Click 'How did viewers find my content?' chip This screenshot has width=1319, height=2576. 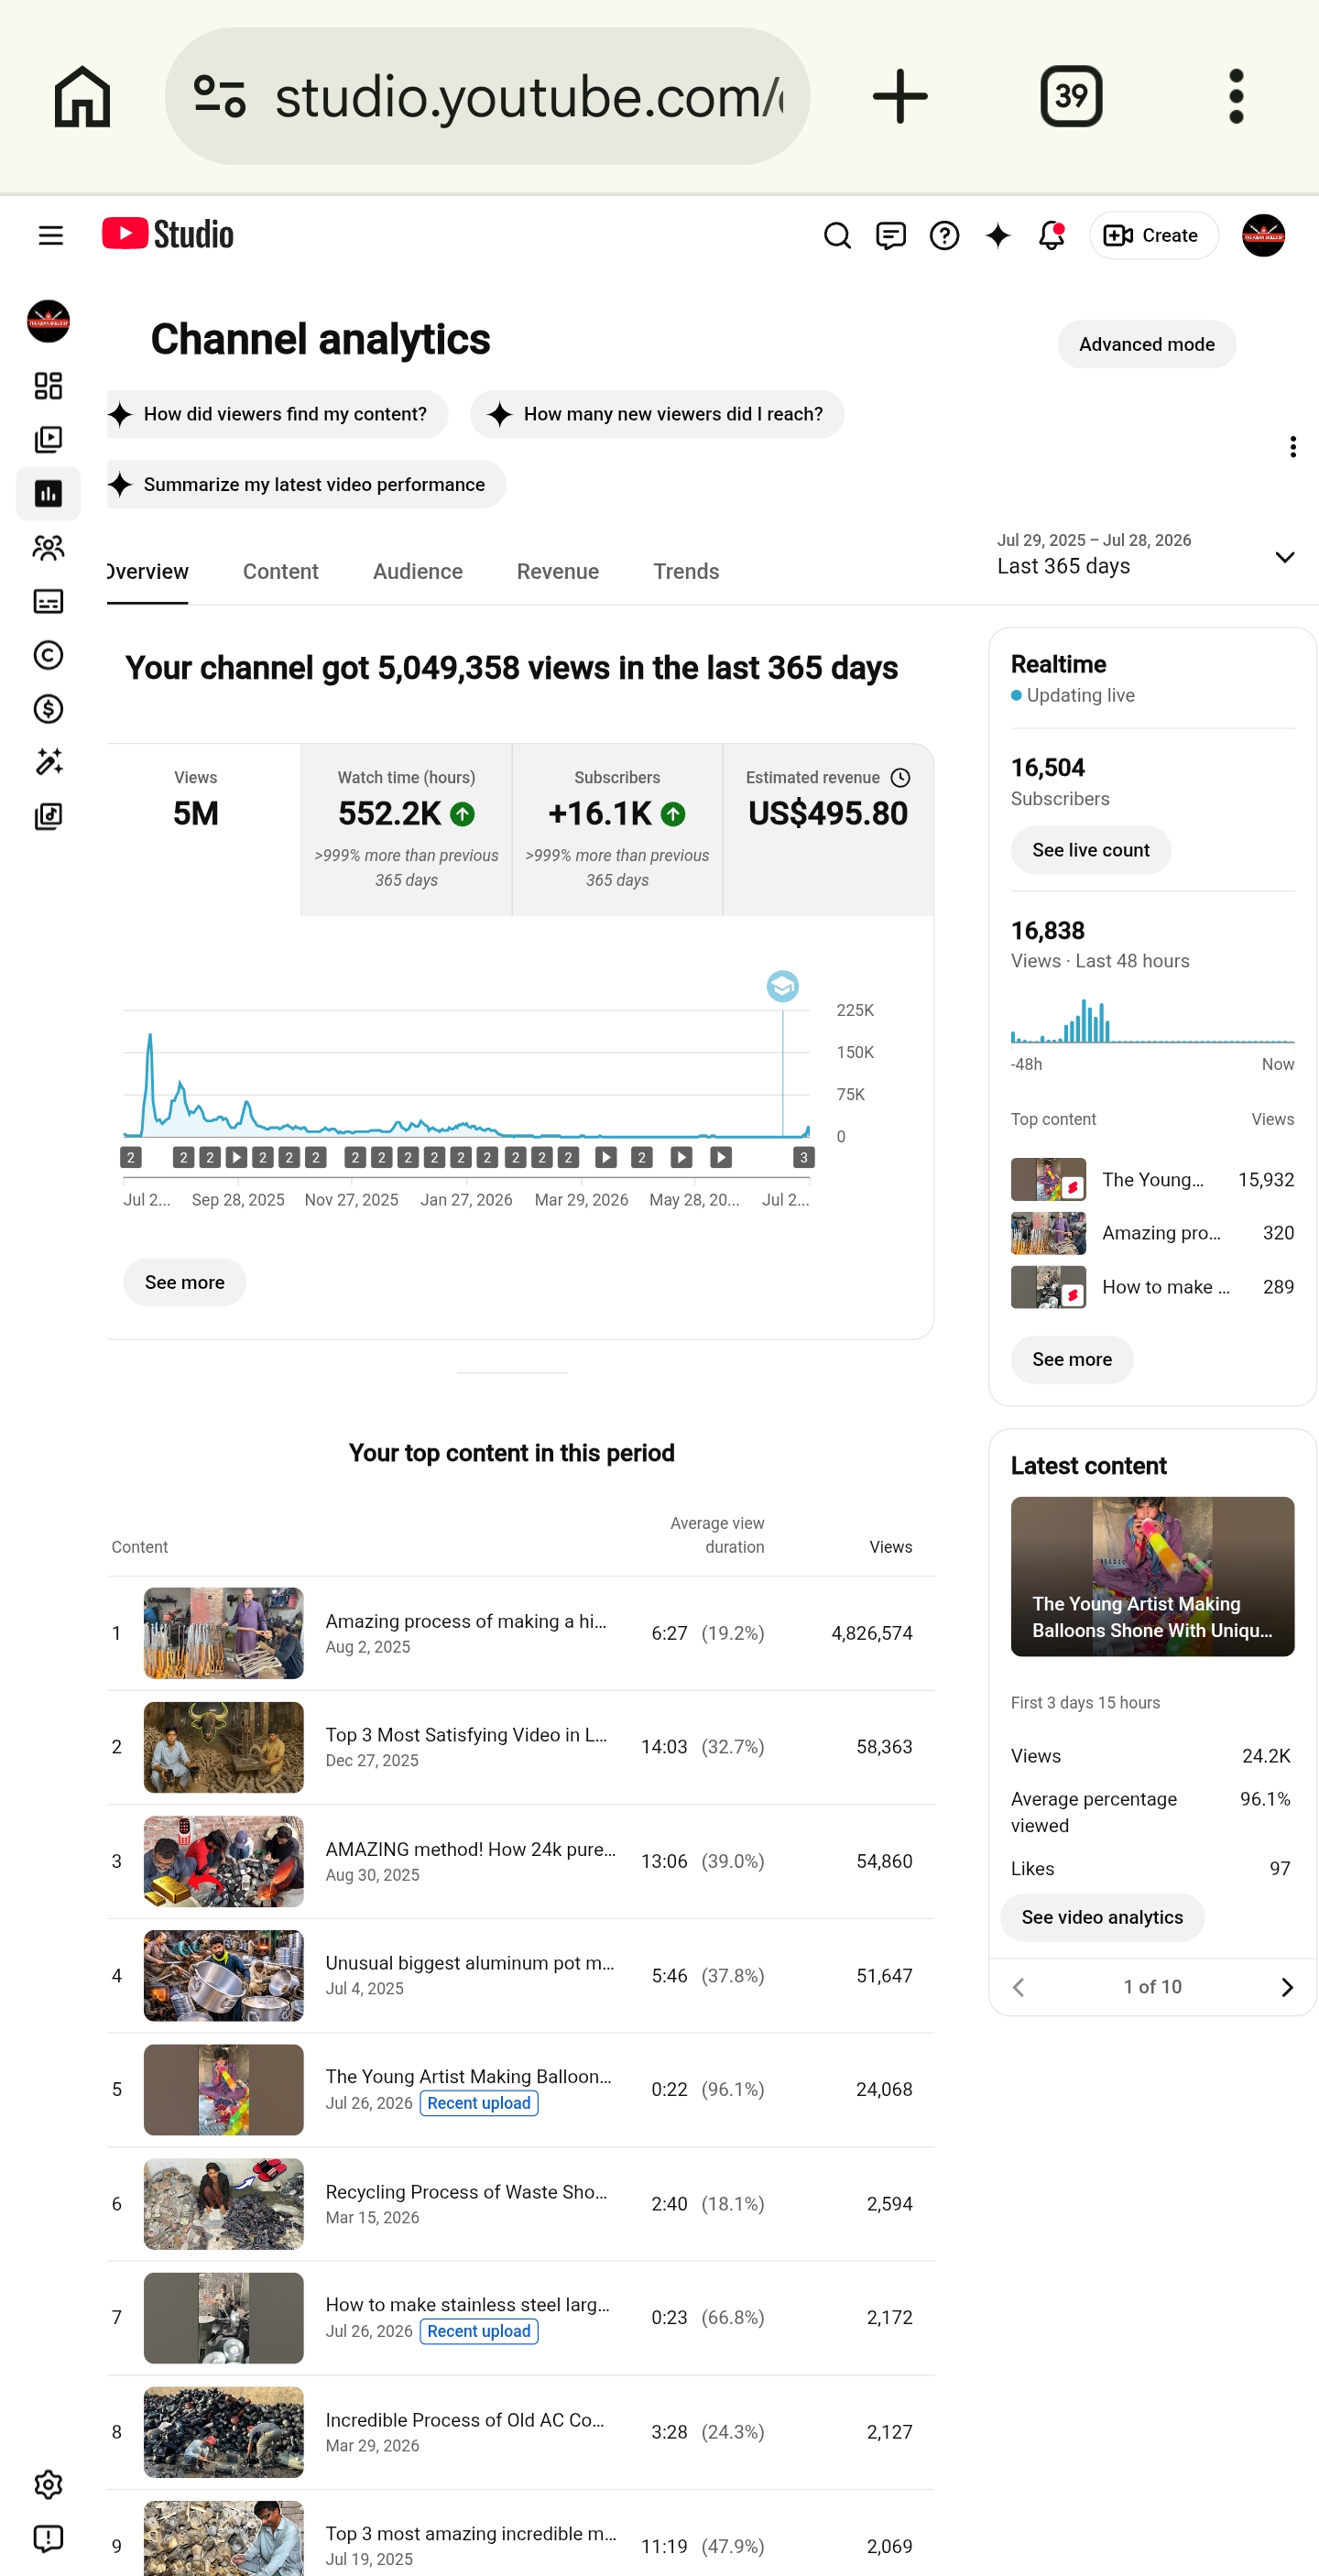tap(277, 414)
